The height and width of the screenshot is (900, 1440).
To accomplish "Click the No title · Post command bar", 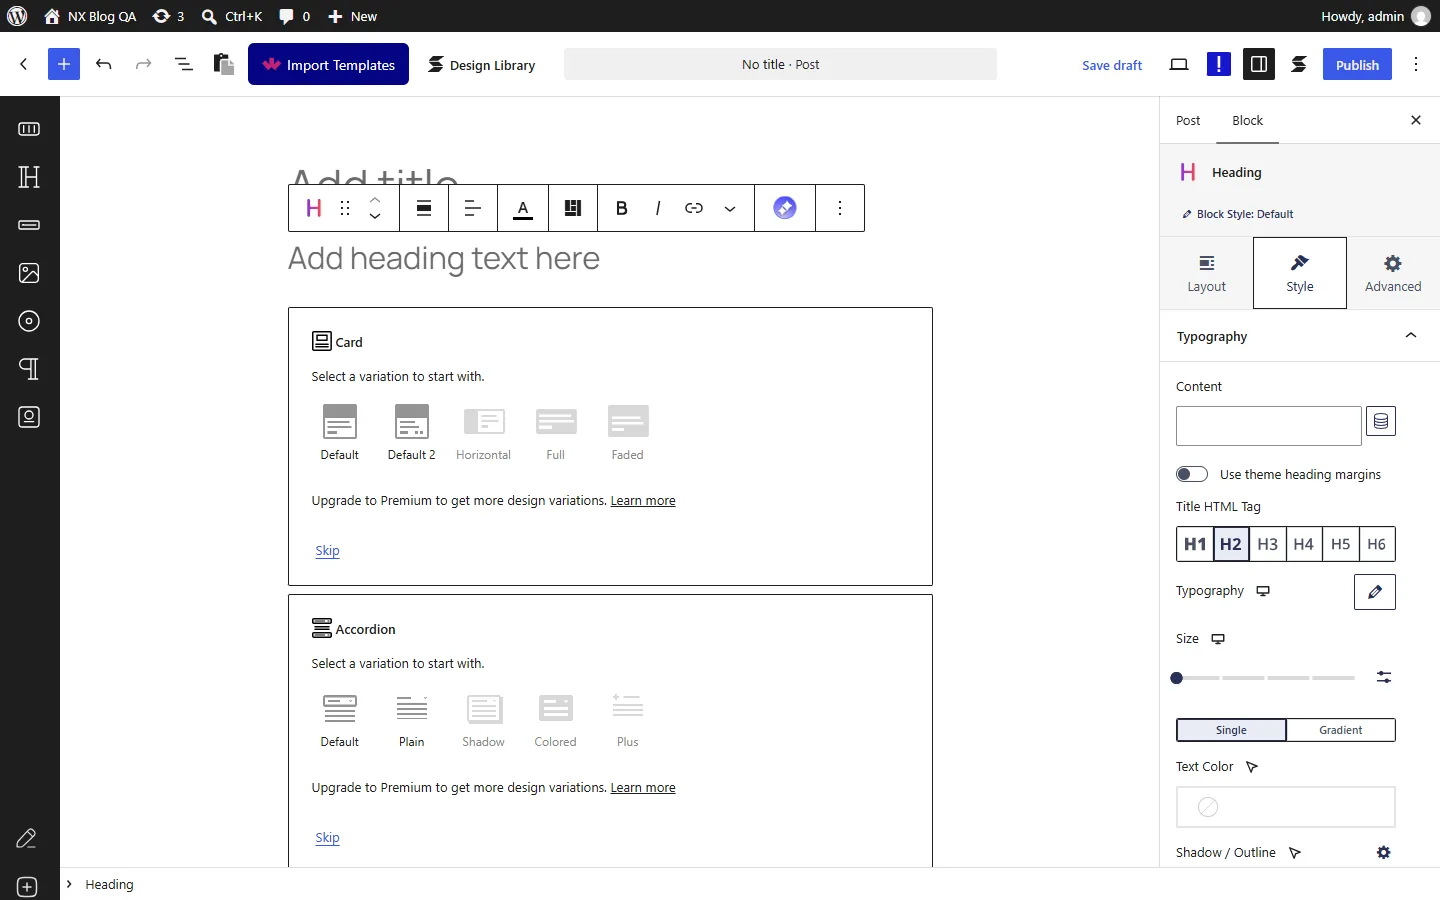I will pyautogui.click(x=780, y=64).
